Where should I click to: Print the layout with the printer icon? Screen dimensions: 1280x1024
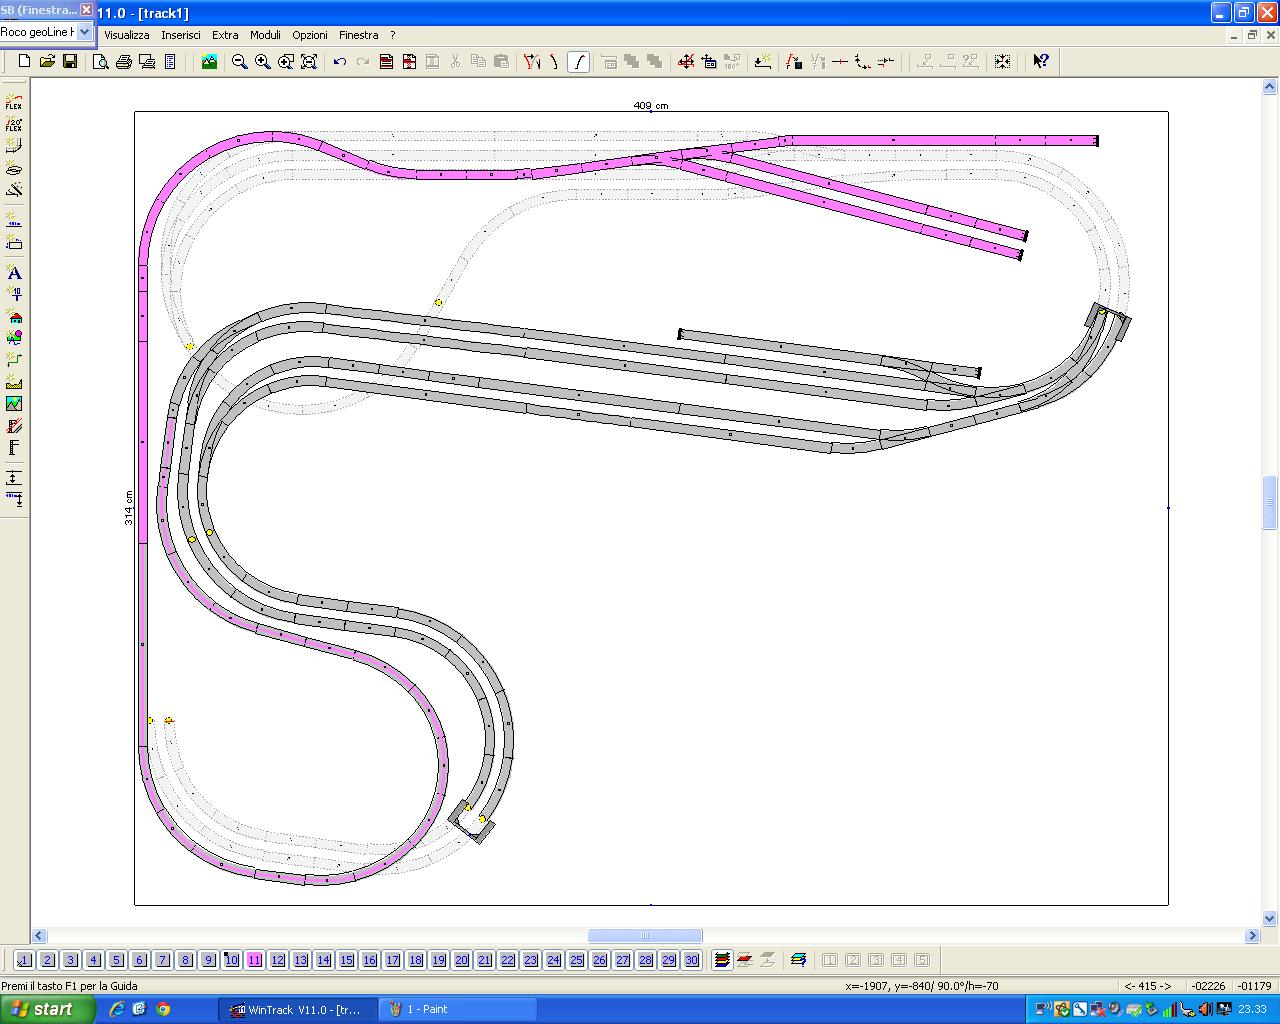[124, 62]
